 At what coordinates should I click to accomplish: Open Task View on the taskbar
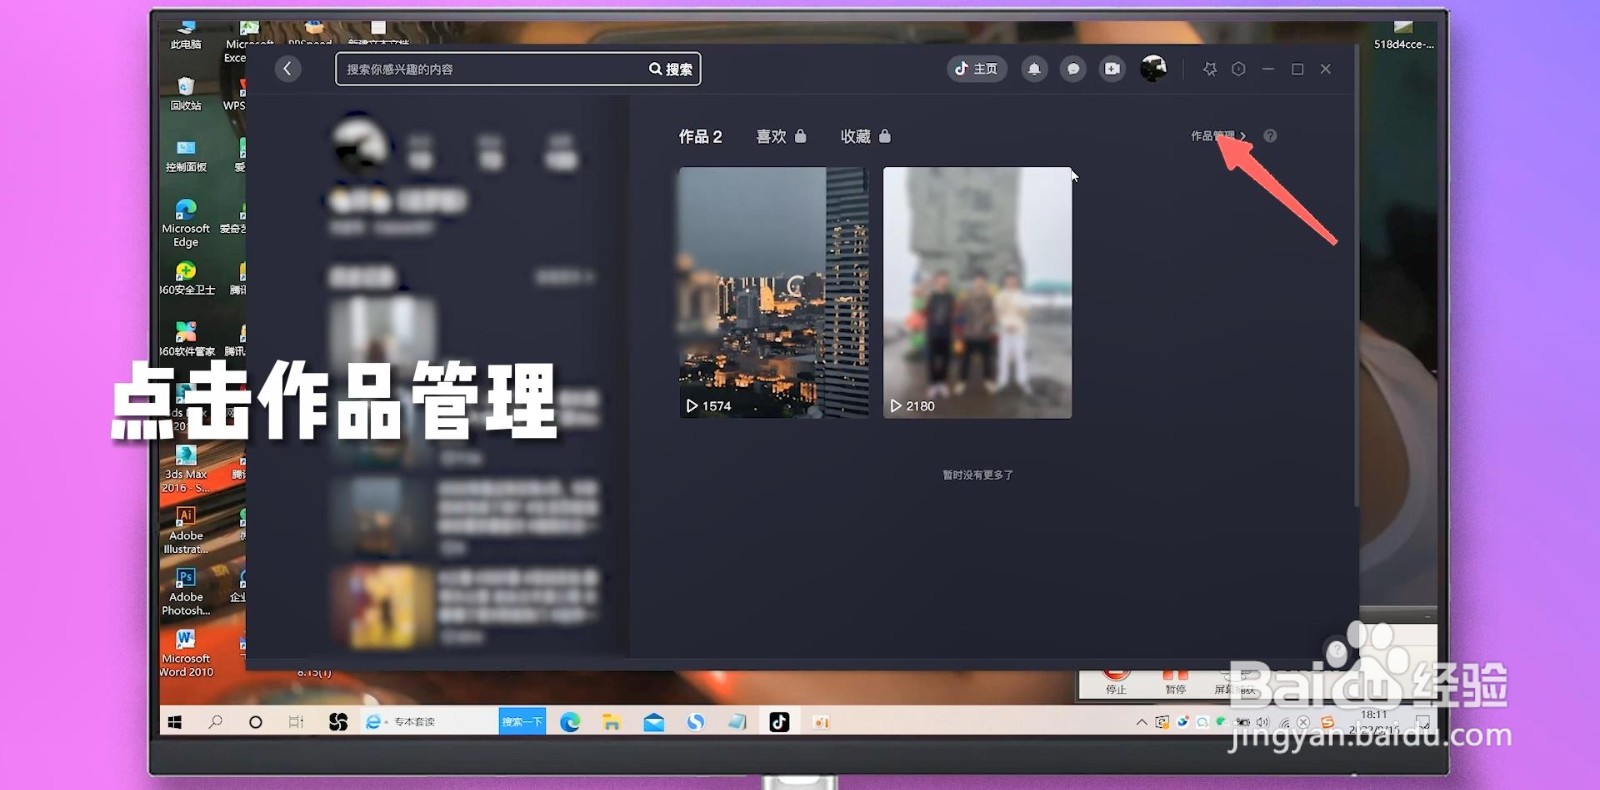[296, 722]
